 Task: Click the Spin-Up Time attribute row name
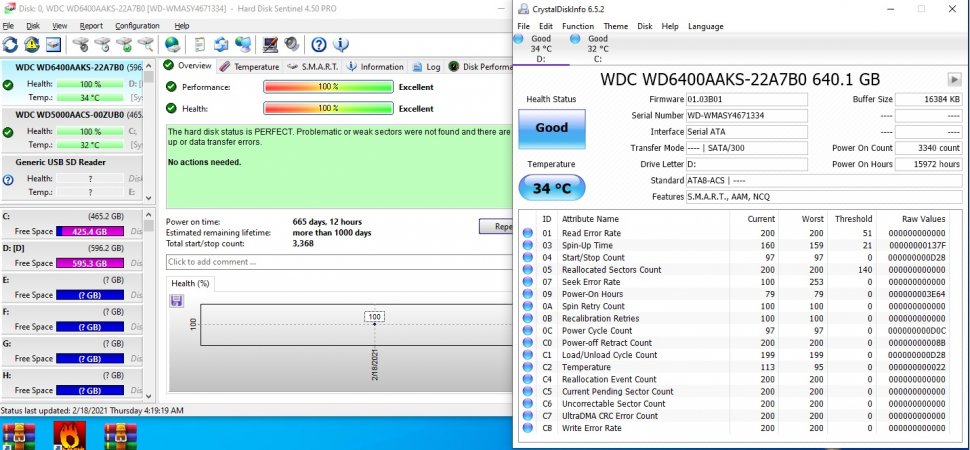(587, 245)
